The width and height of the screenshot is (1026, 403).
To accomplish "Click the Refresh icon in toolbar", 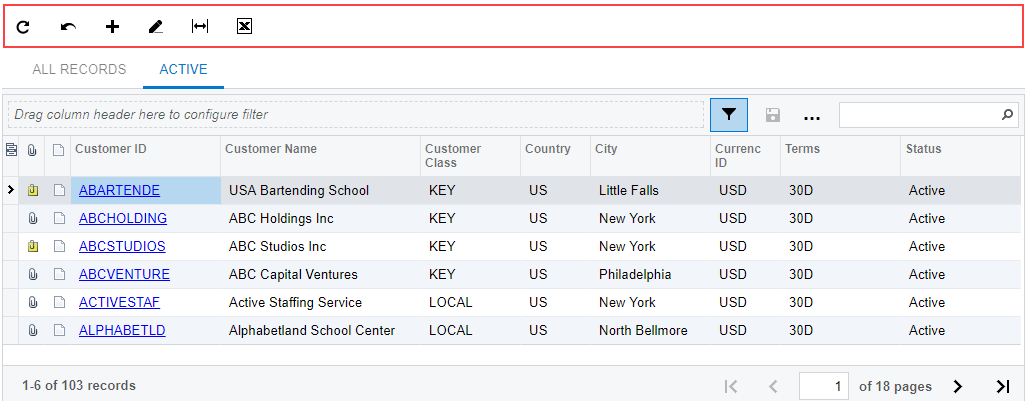I will (x=23, y=27).
